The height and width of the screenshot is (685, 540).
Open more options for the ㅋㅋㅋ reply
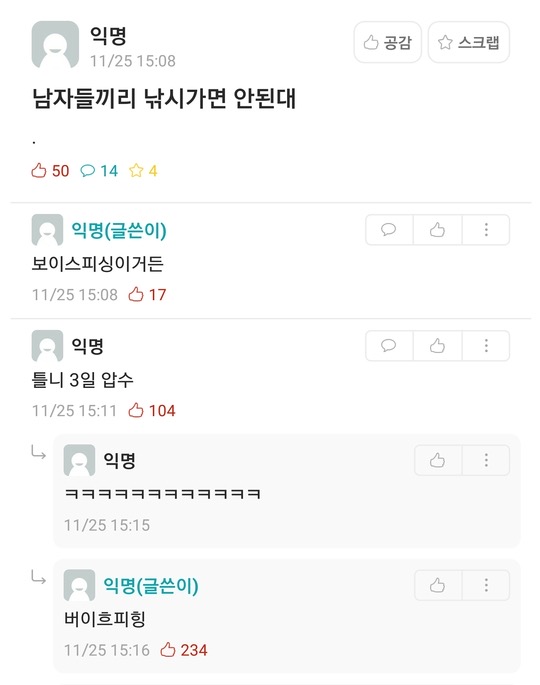click(486, 460)
